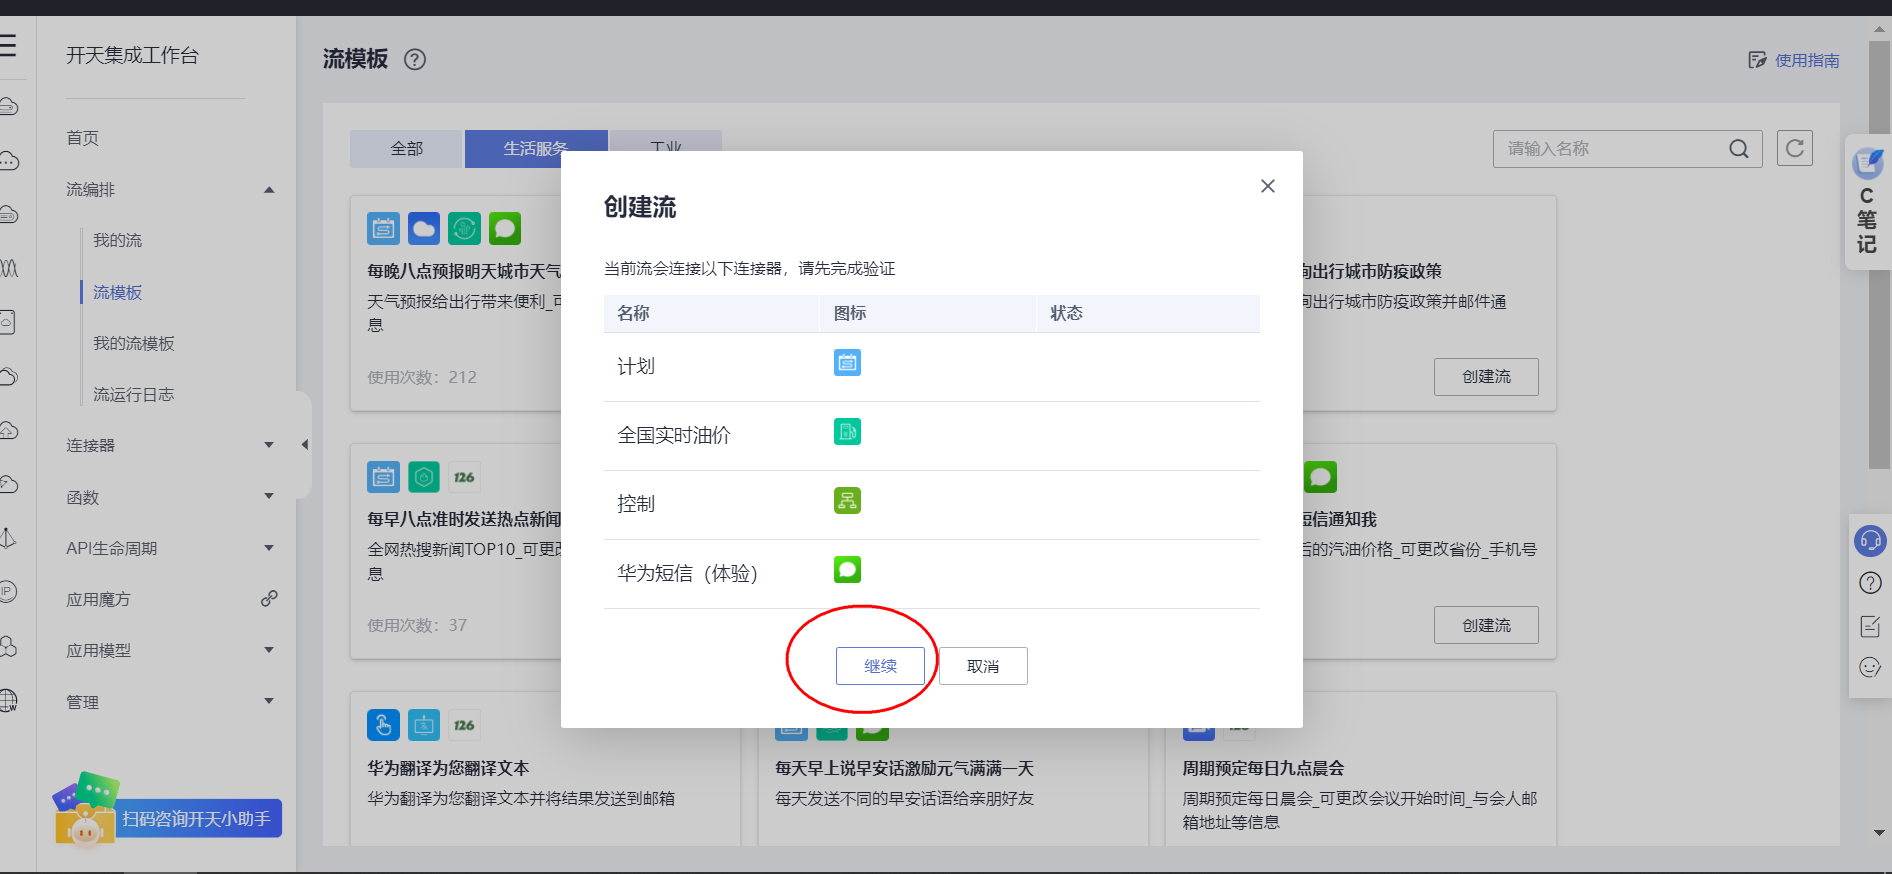This screenshot has width=1892, height=874.
Task: Click the 继续 button in the dialog
Action: (880, 666)
